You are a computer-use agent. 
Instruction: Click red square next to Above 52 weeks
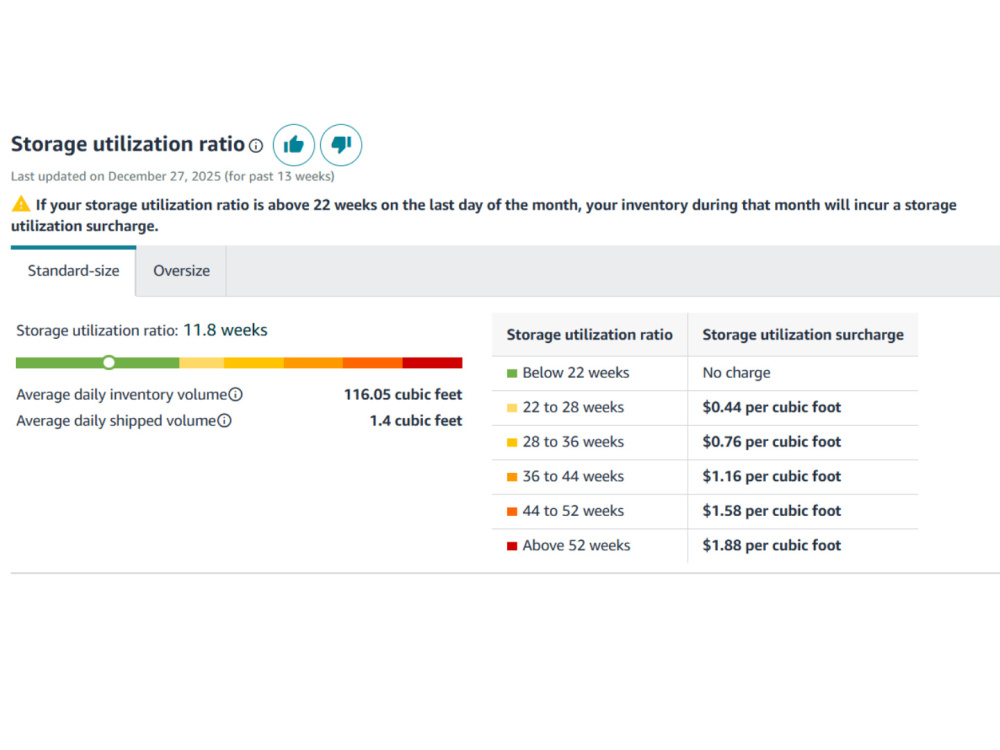pyautogui.click(x=511, y=546)
